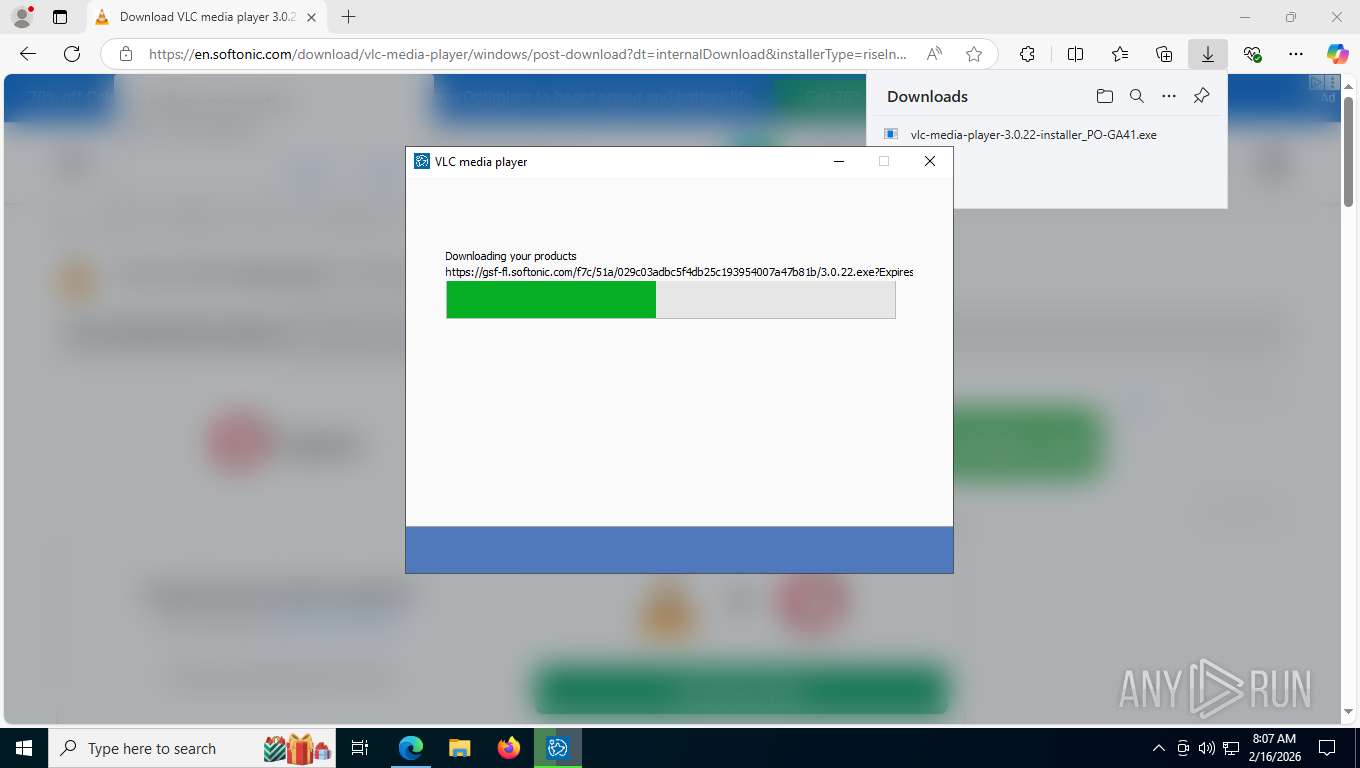Image resolution: width=1360 pixels, height=768 pixels.
Task: Click the Edge profile avatar icon
Action: tap(21, 17)
